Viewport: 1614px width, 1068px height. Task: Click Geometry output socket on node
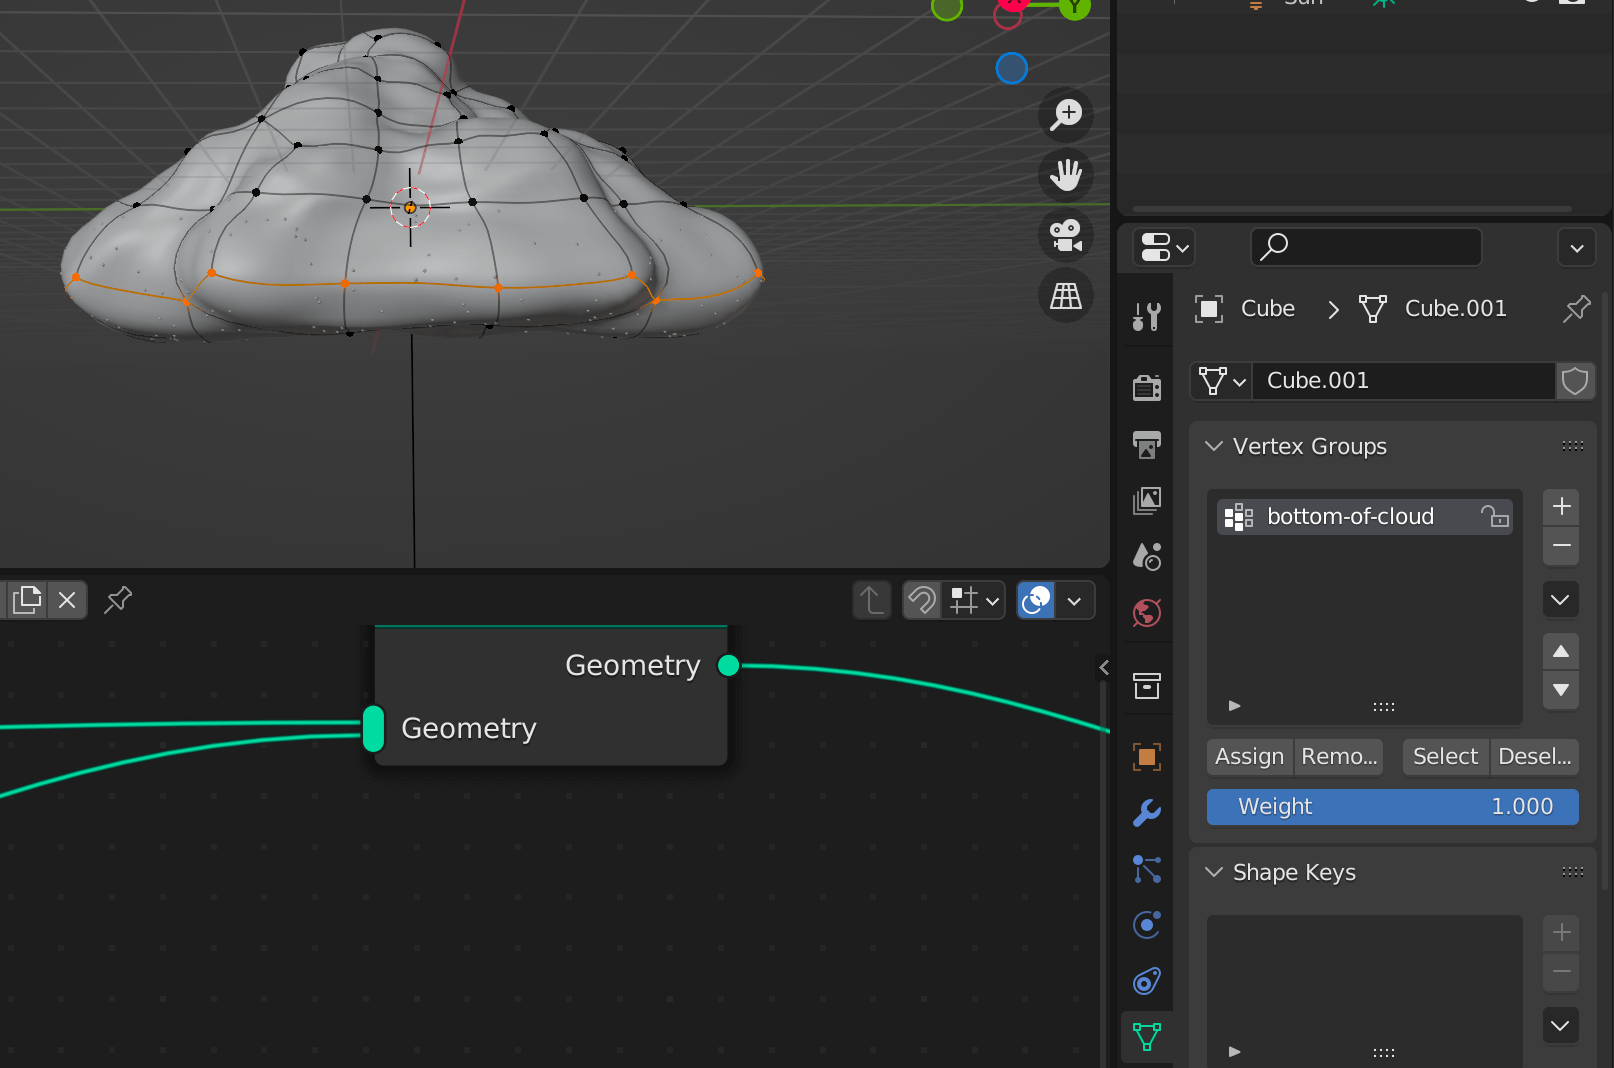click(x=729, y=665)
